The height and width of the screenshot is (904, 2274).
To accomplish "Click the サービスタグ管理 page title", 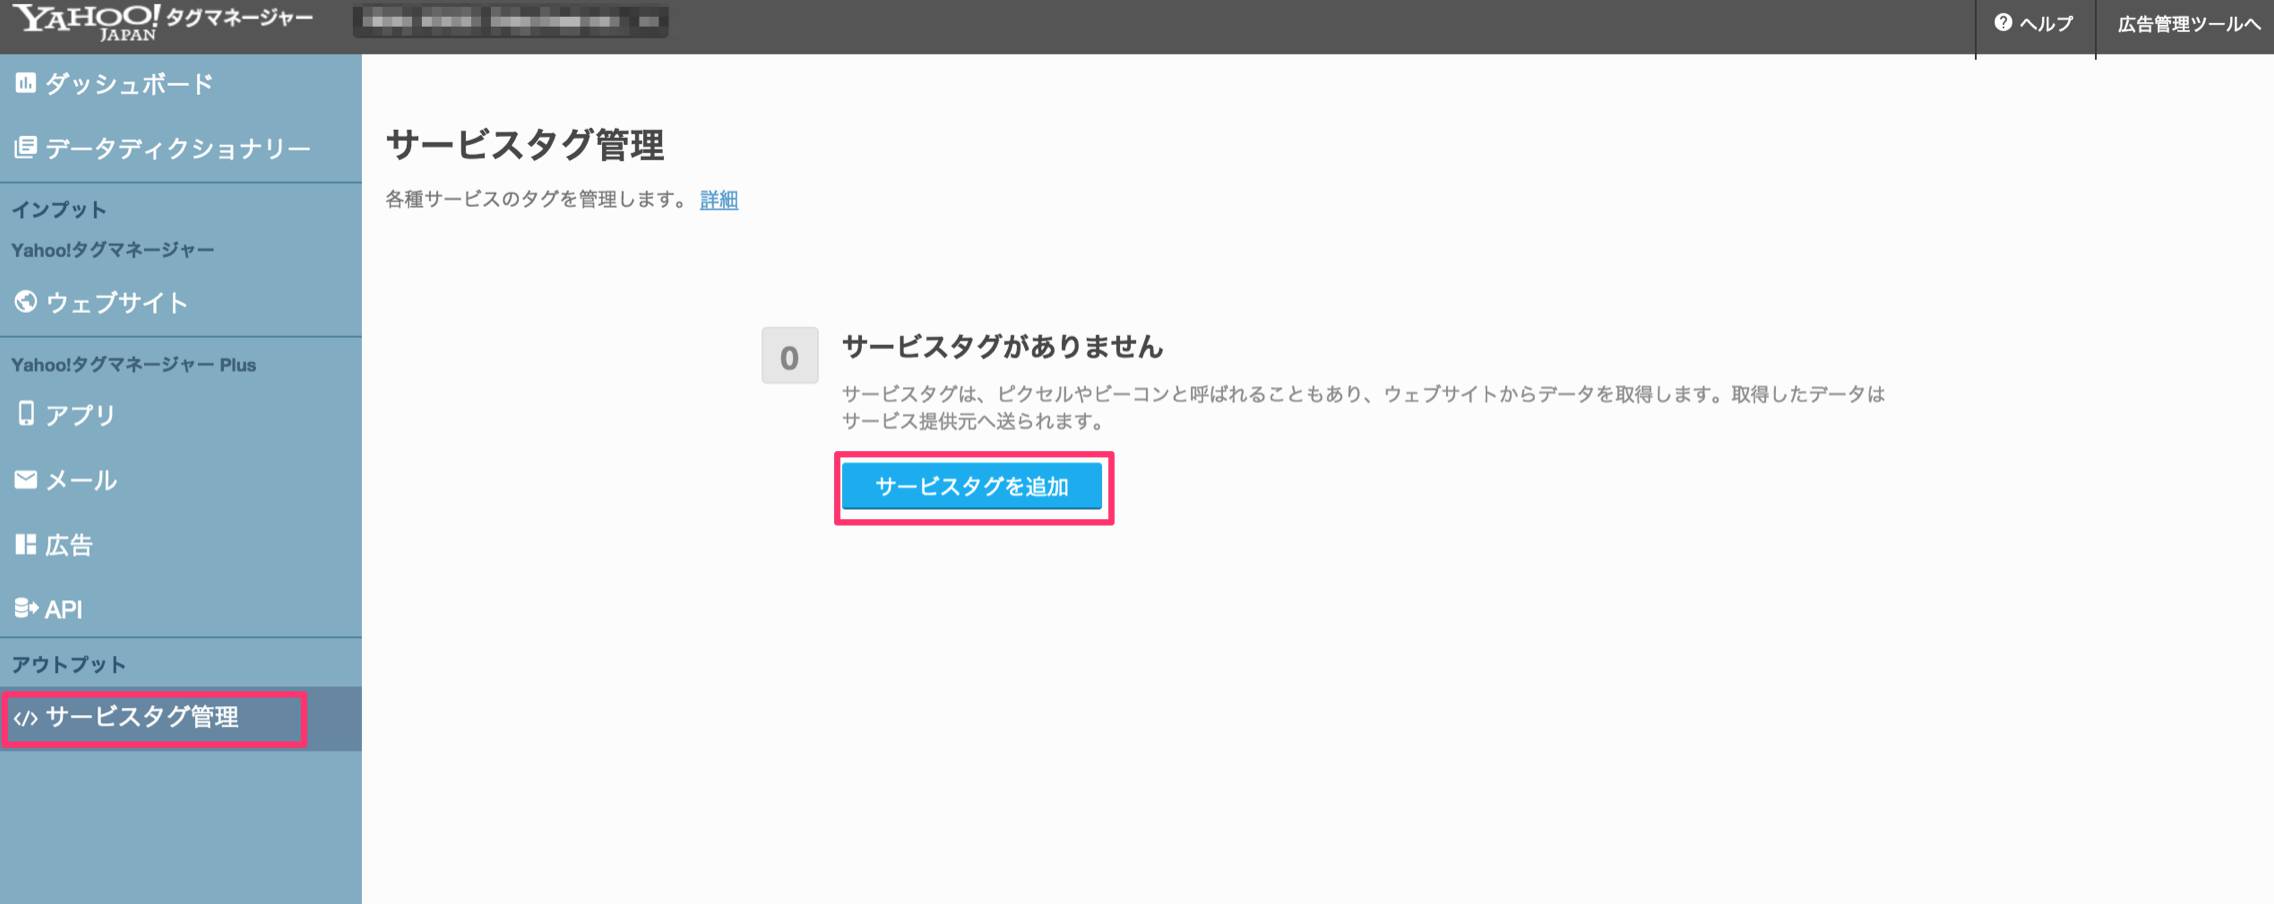I will click(525, 145).
